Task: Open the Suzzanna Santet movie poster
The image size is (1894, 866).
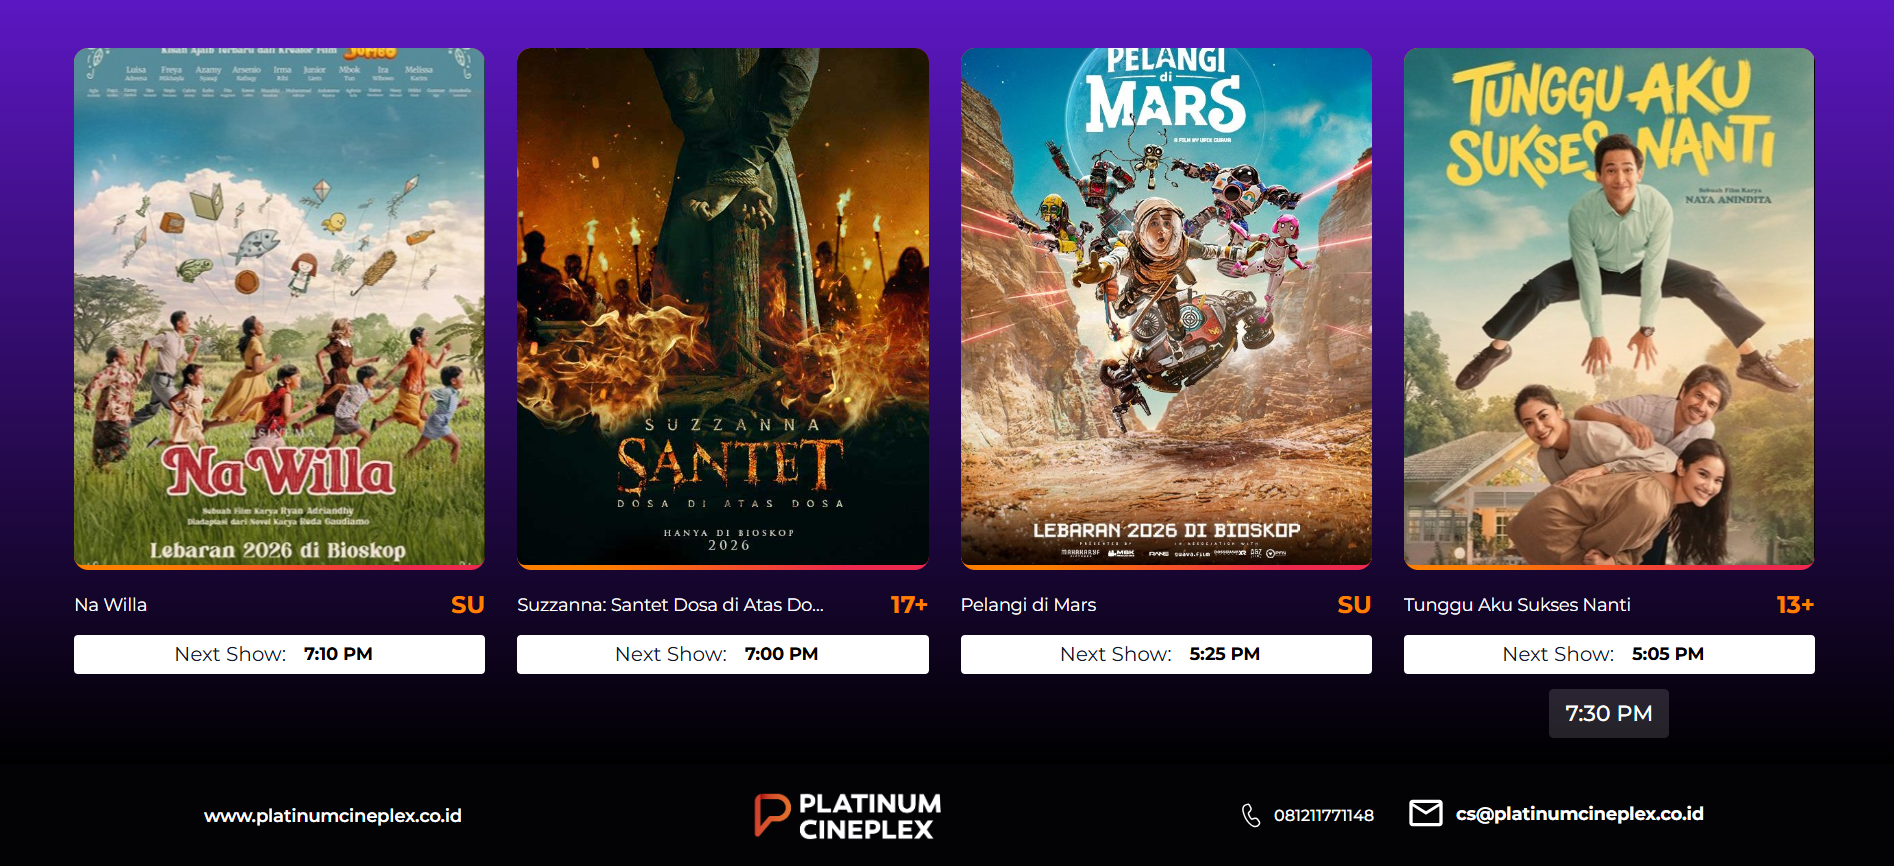Action: click(722, 308)
